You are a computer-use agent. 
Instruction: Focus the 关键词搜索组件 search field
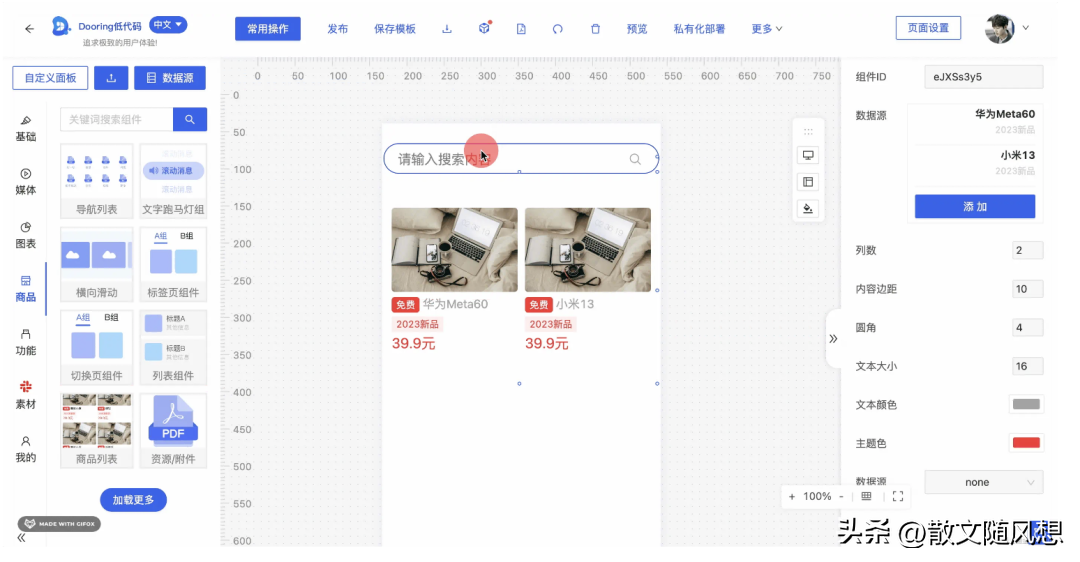coord(116,119)
